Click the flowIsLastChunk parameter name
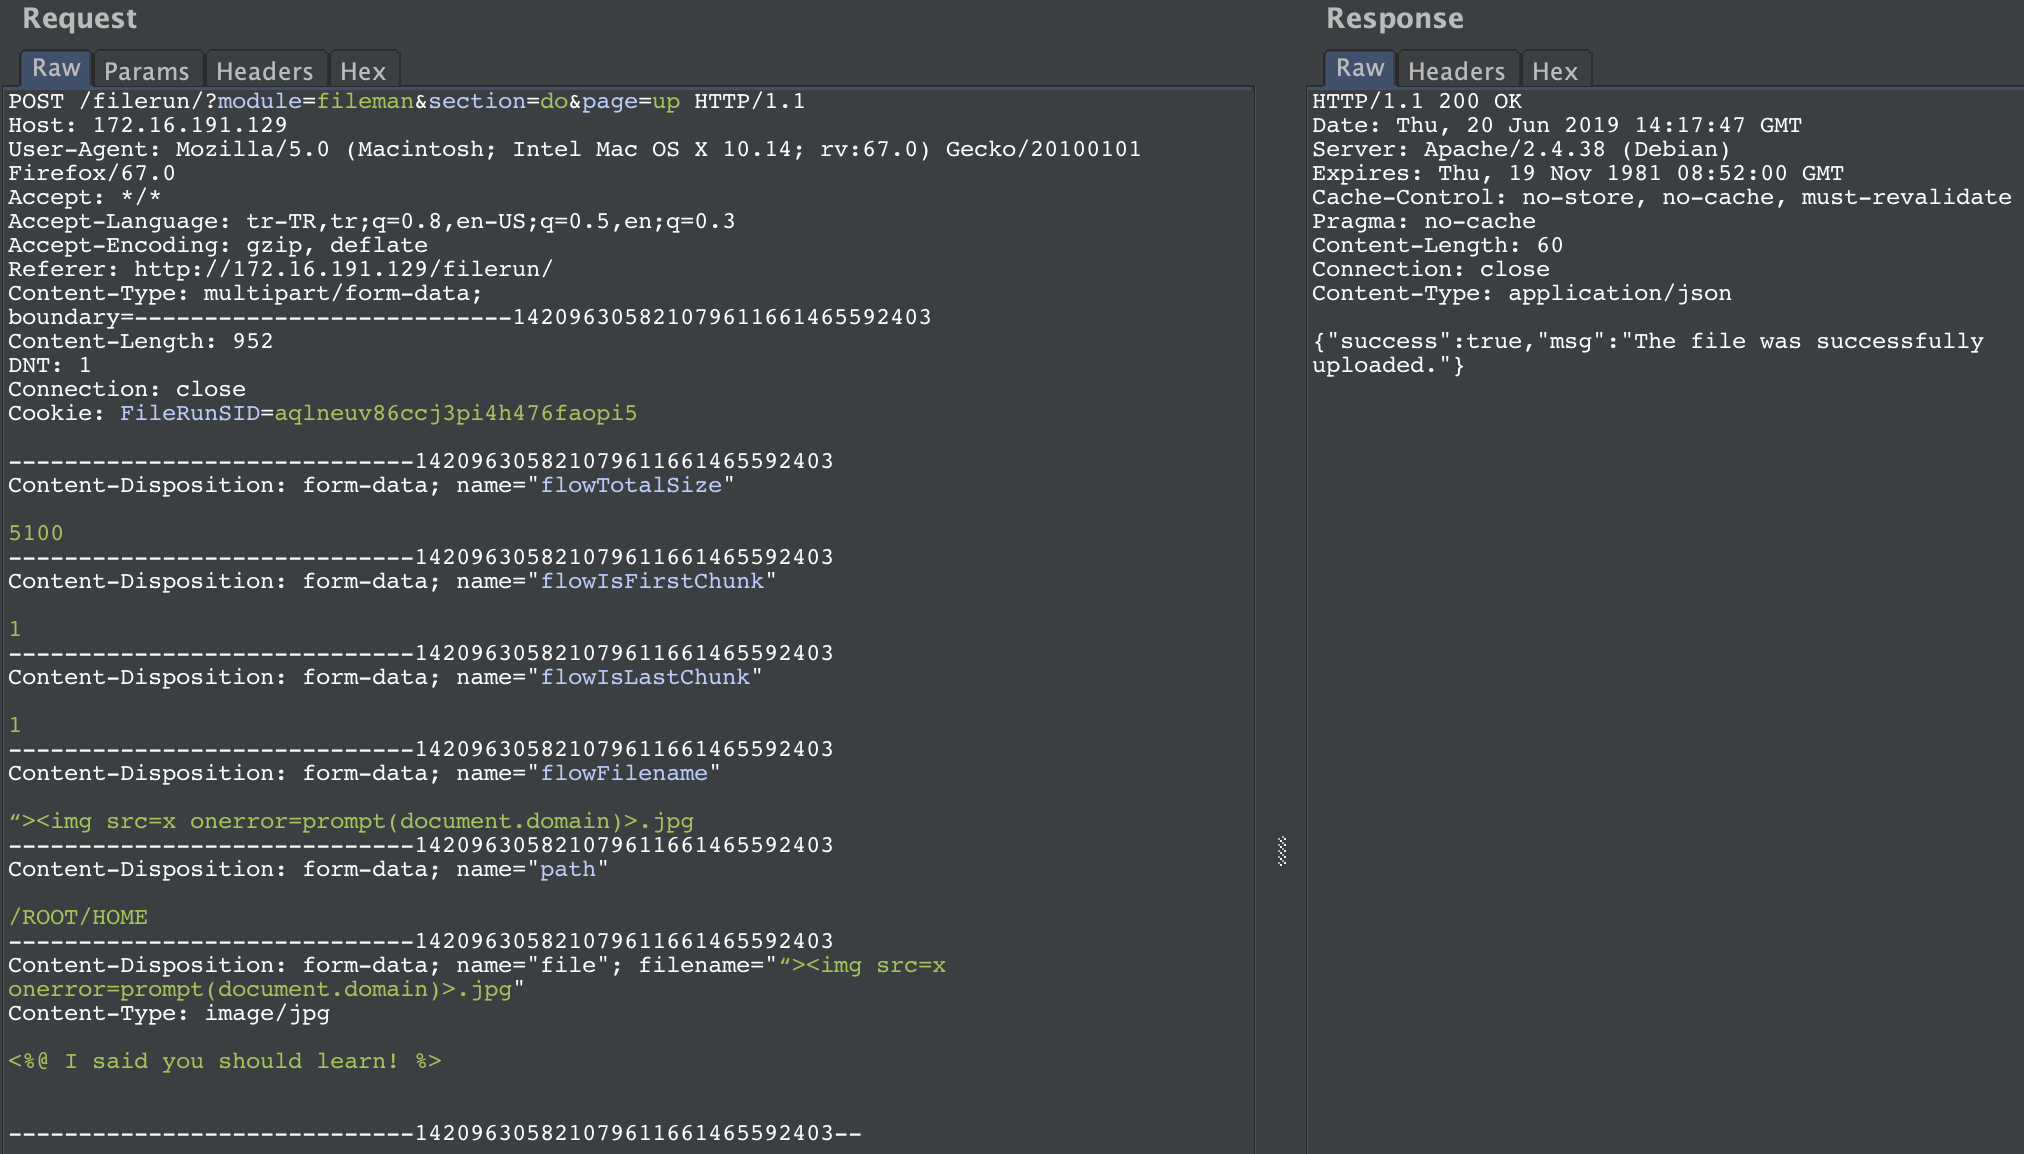This screenshot has width=2024, height=1154. point(645,677)
